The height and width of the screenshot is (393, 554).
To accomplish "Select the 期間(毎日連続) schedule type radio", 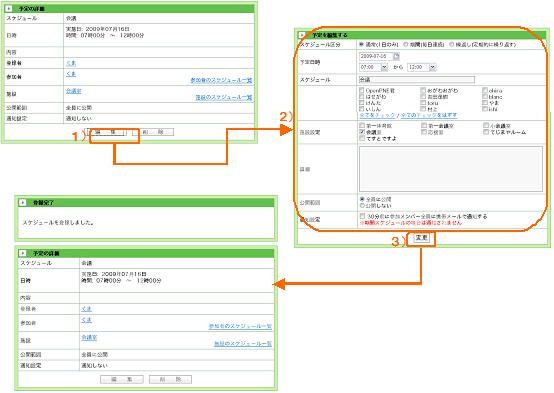I will point(406,45).
